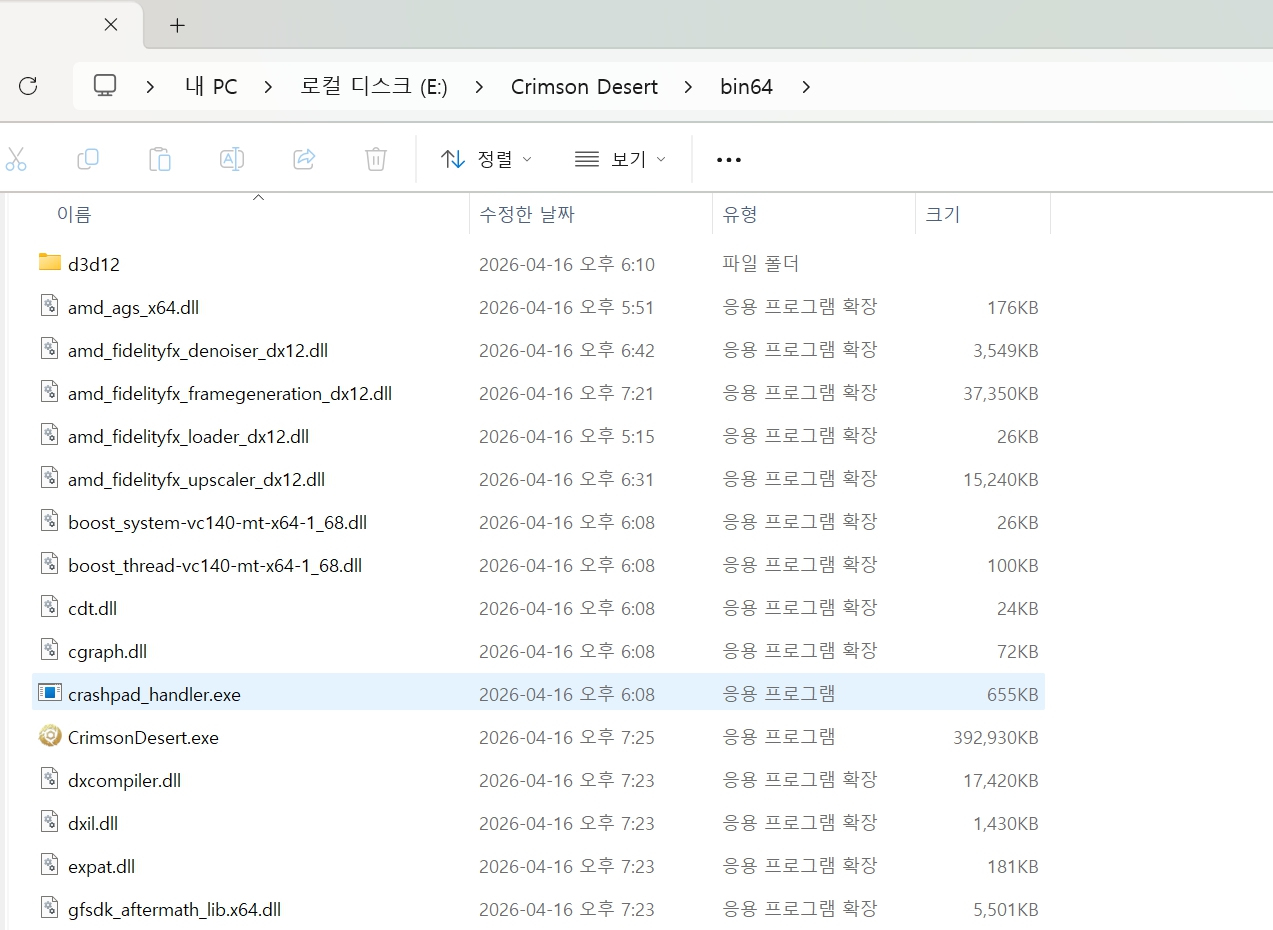Click the Paste clipboard icon

coord(160,159)
